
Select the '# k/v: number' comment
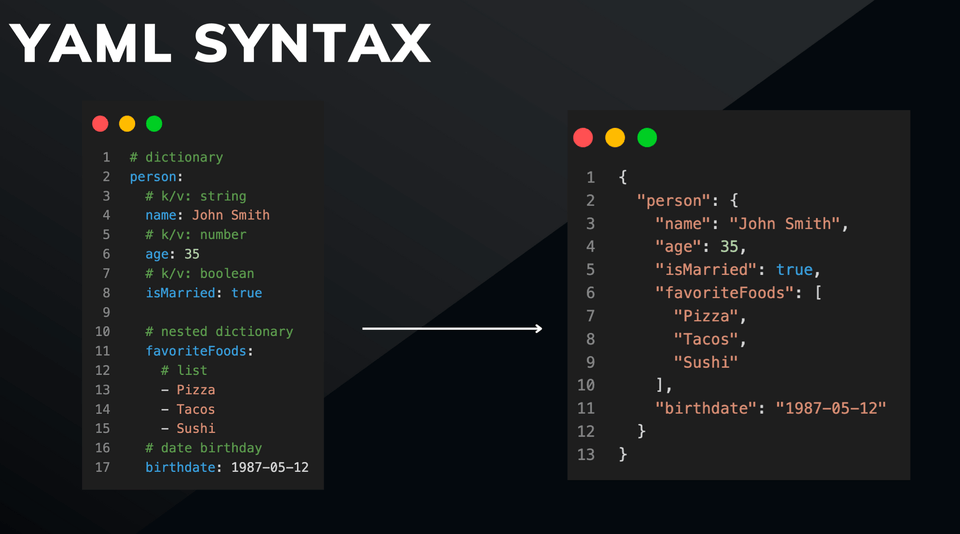(196, 235)
